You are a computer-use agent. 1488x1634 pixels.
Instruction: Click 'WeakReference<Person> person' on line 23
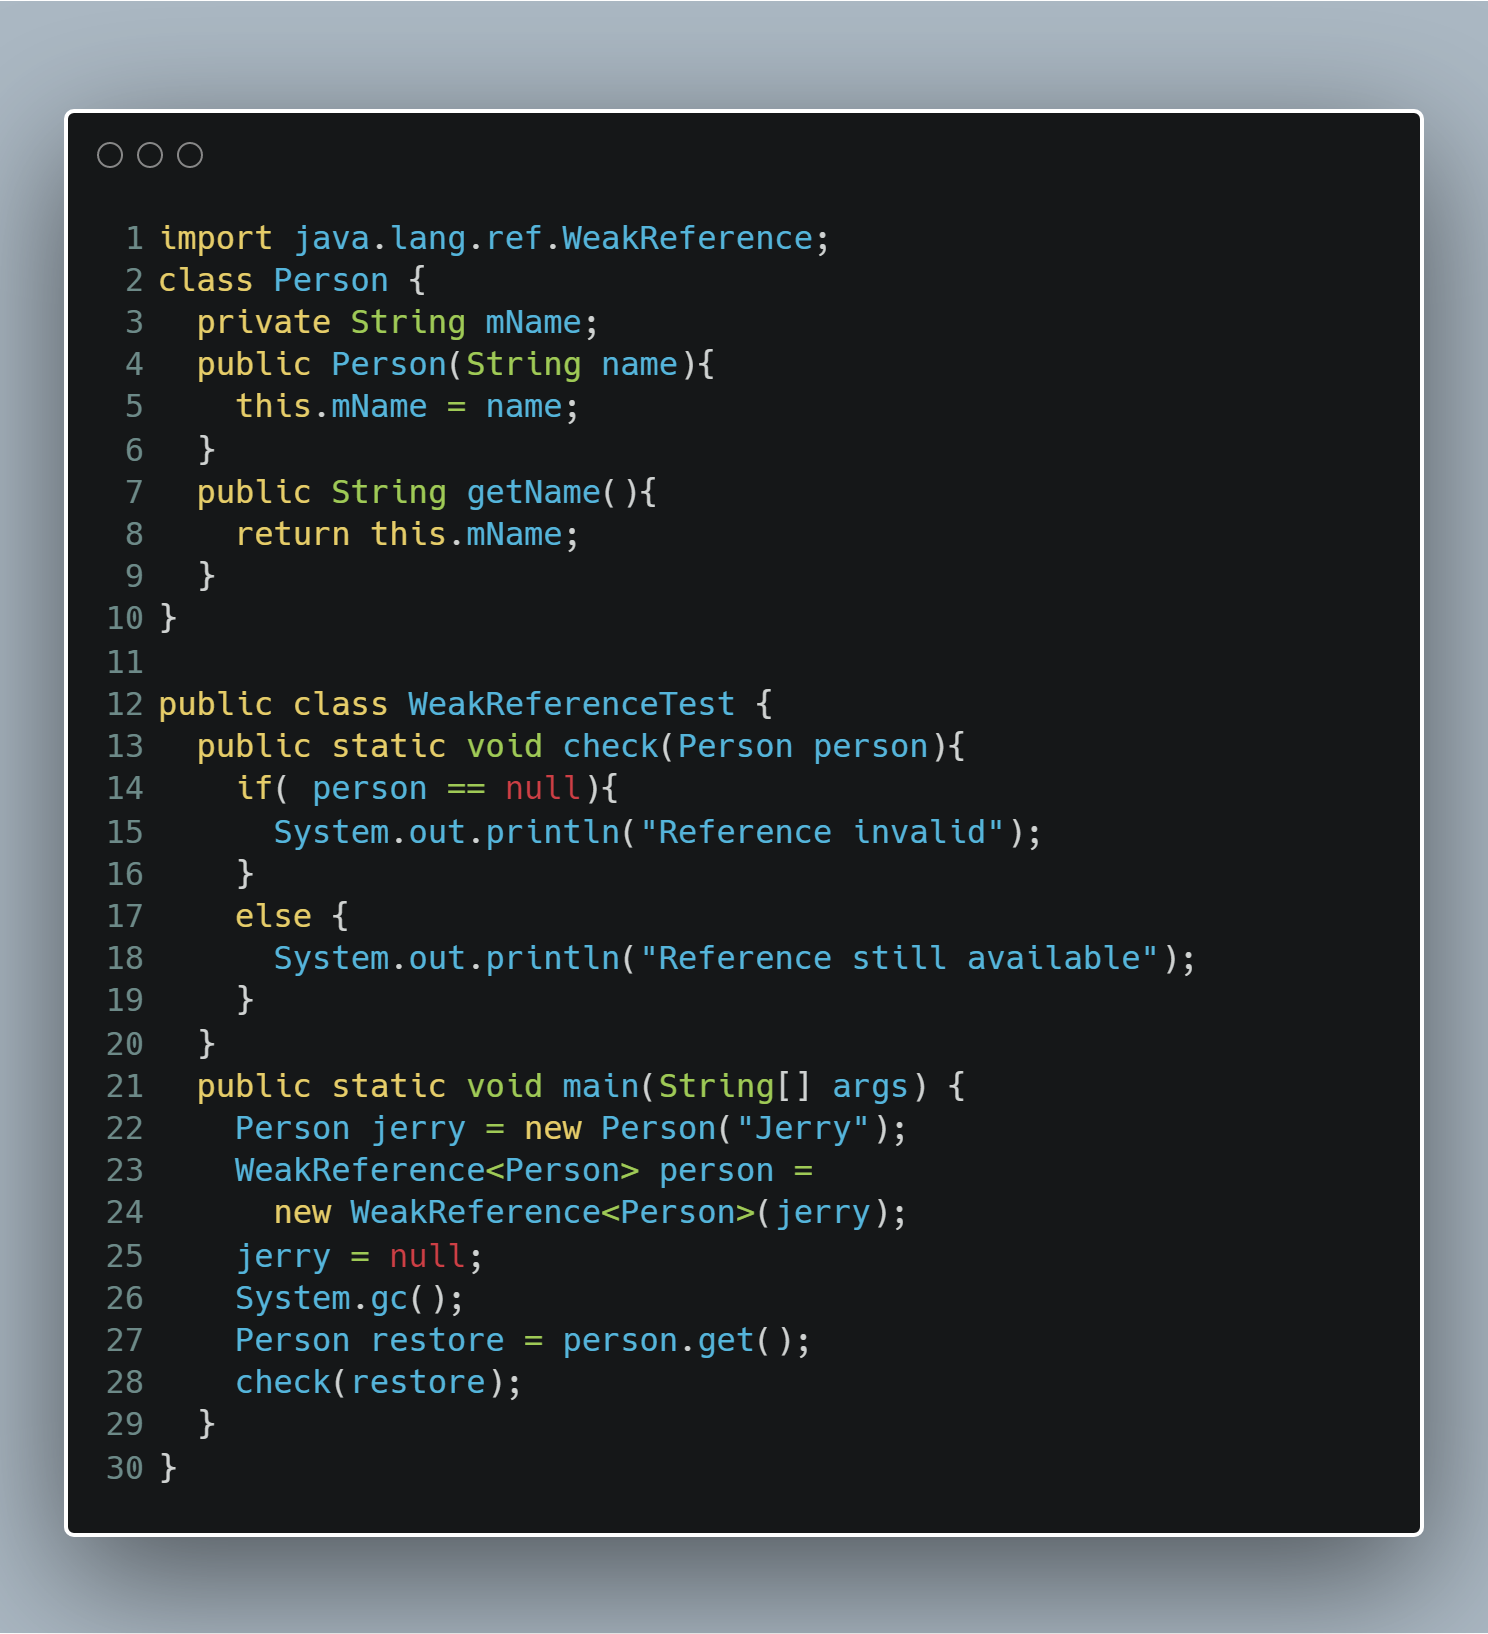(x=504, y=1170)
